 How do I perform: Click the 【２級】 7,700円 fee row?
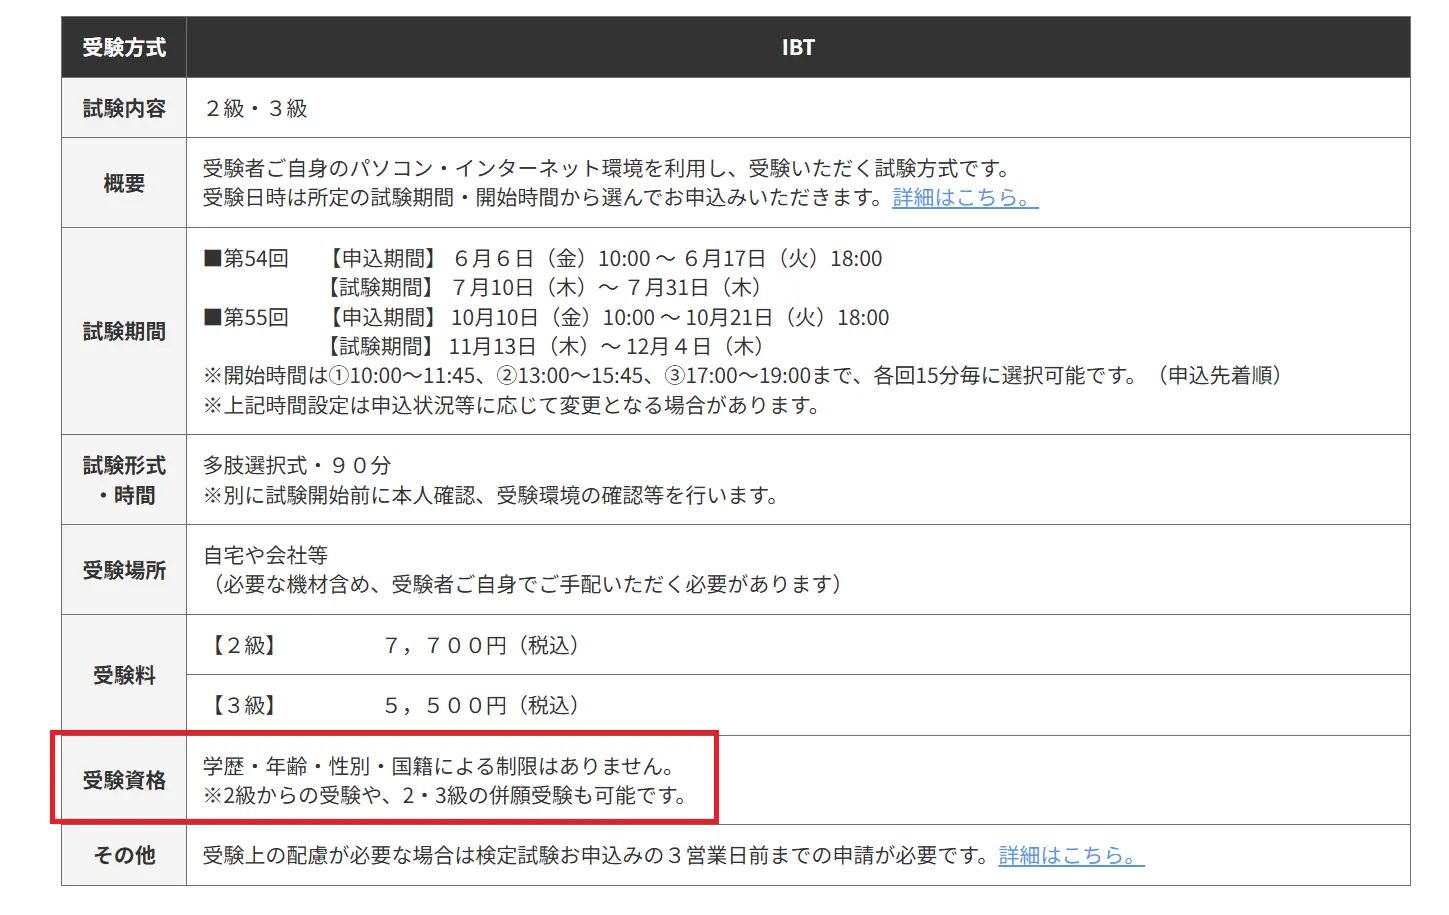798,645
